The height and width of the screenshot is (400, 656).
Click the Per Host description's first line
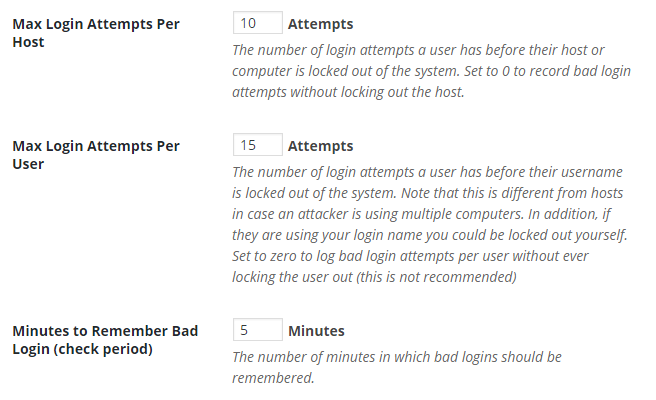tap(418, 50)
